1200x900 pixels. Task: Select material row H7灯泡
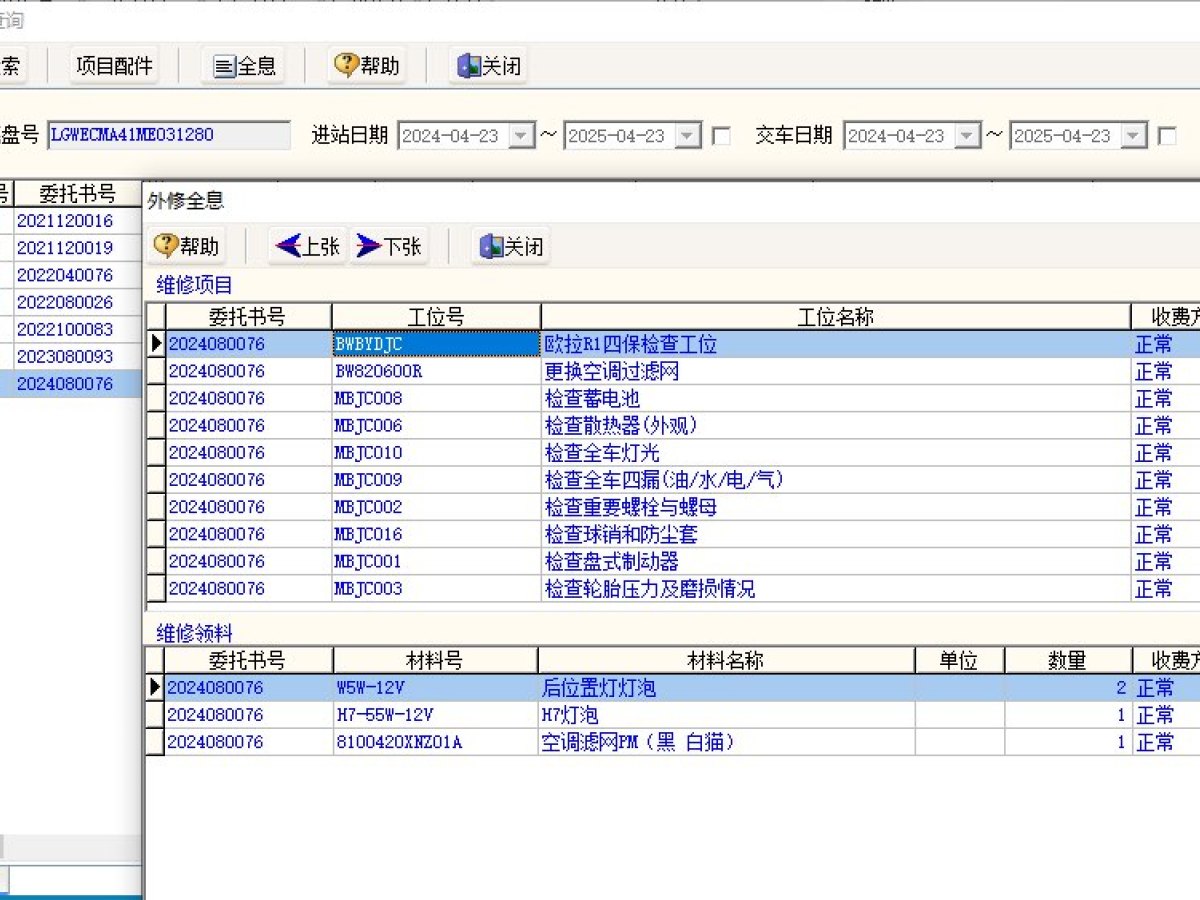pyautogui.click(x=726, y=715)
